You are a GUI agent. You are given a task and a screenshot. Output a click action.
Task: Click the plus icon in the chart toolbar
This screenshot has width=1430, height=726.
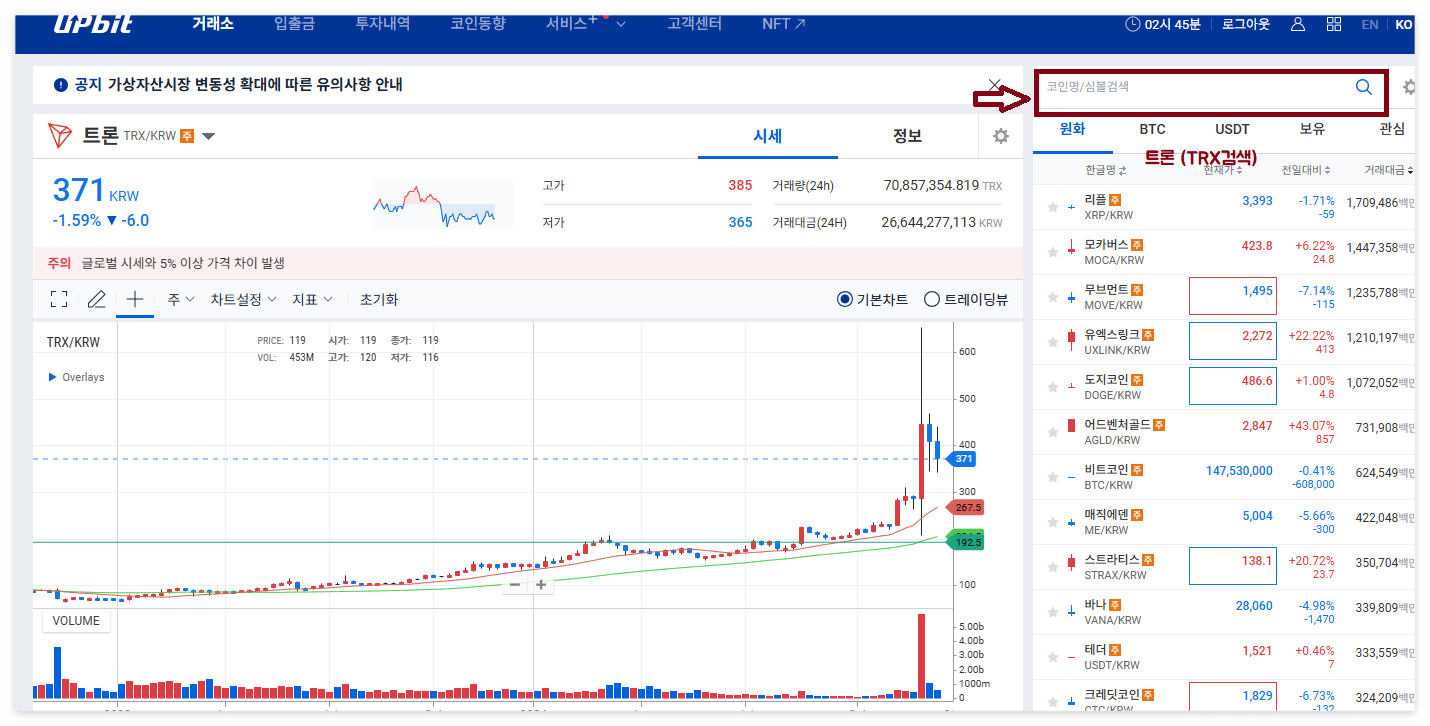coord(134,299)
